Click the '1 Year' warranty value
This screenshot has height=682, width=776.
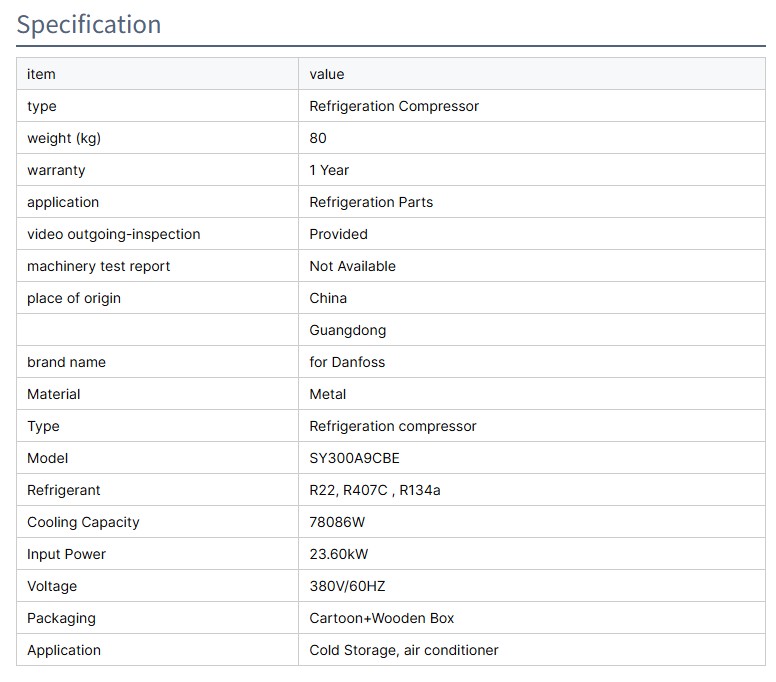pos(329,170)
